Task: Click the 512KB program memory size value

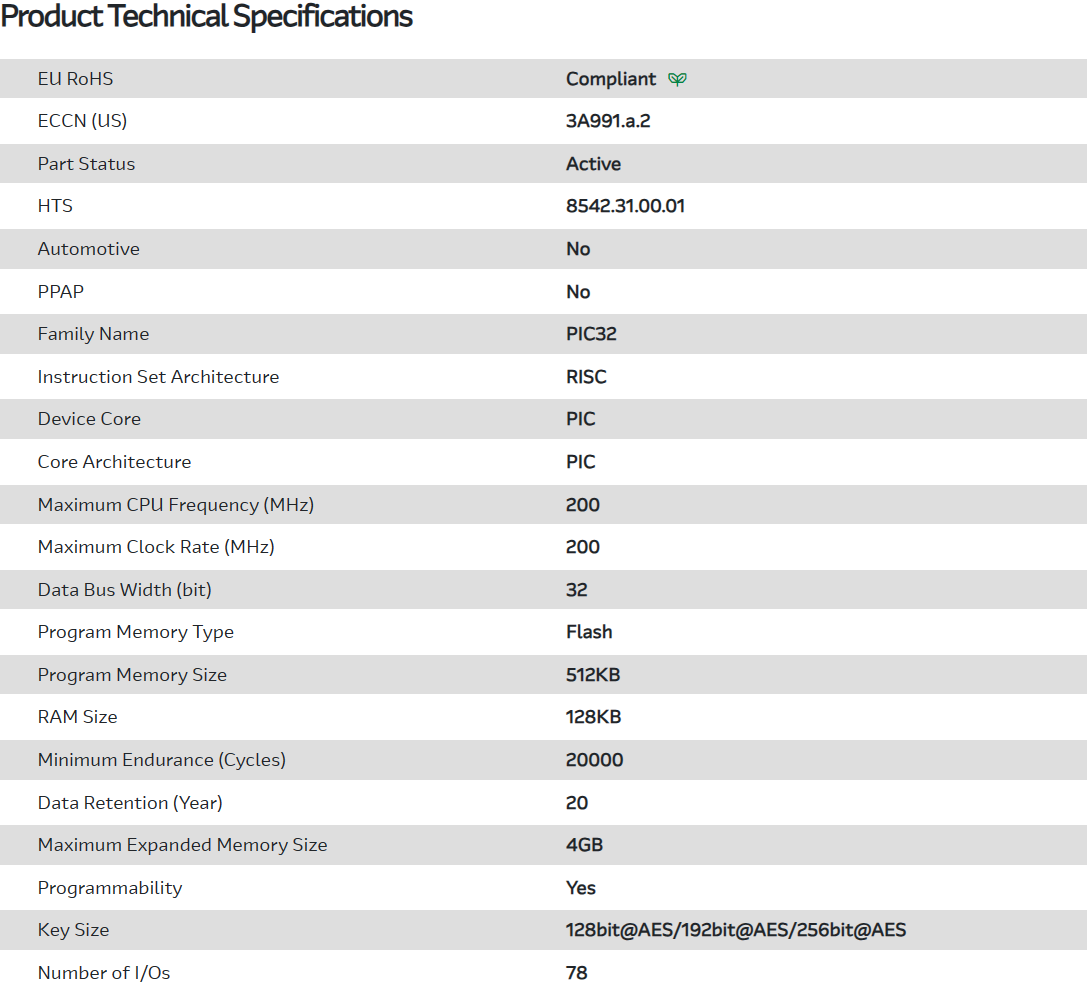Action: pyautogui.click(x=593, y=675)
